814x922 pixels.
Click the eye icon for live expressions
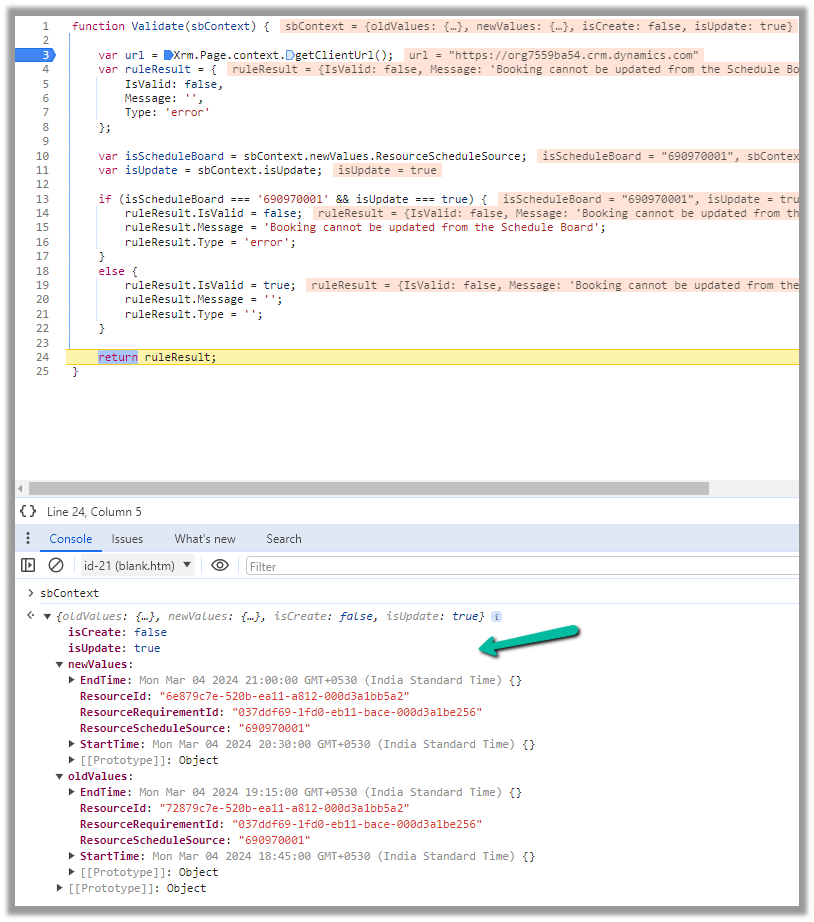click(220, 566)
